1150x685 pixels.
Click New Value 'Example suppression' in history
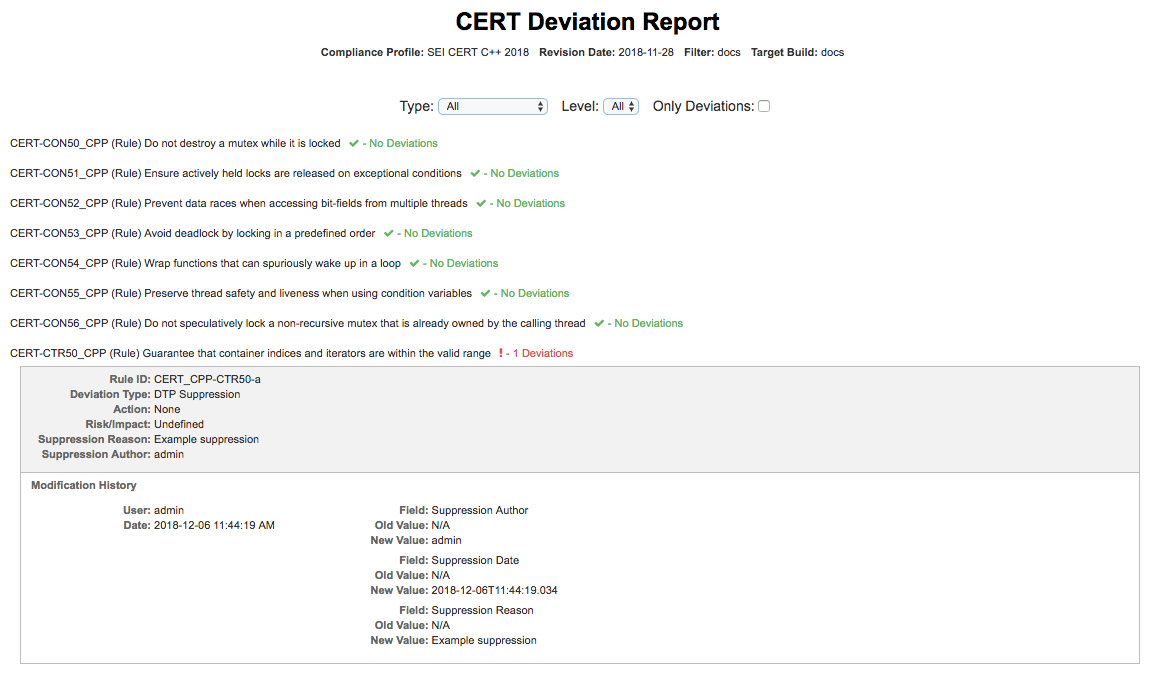tap(484, 641)
